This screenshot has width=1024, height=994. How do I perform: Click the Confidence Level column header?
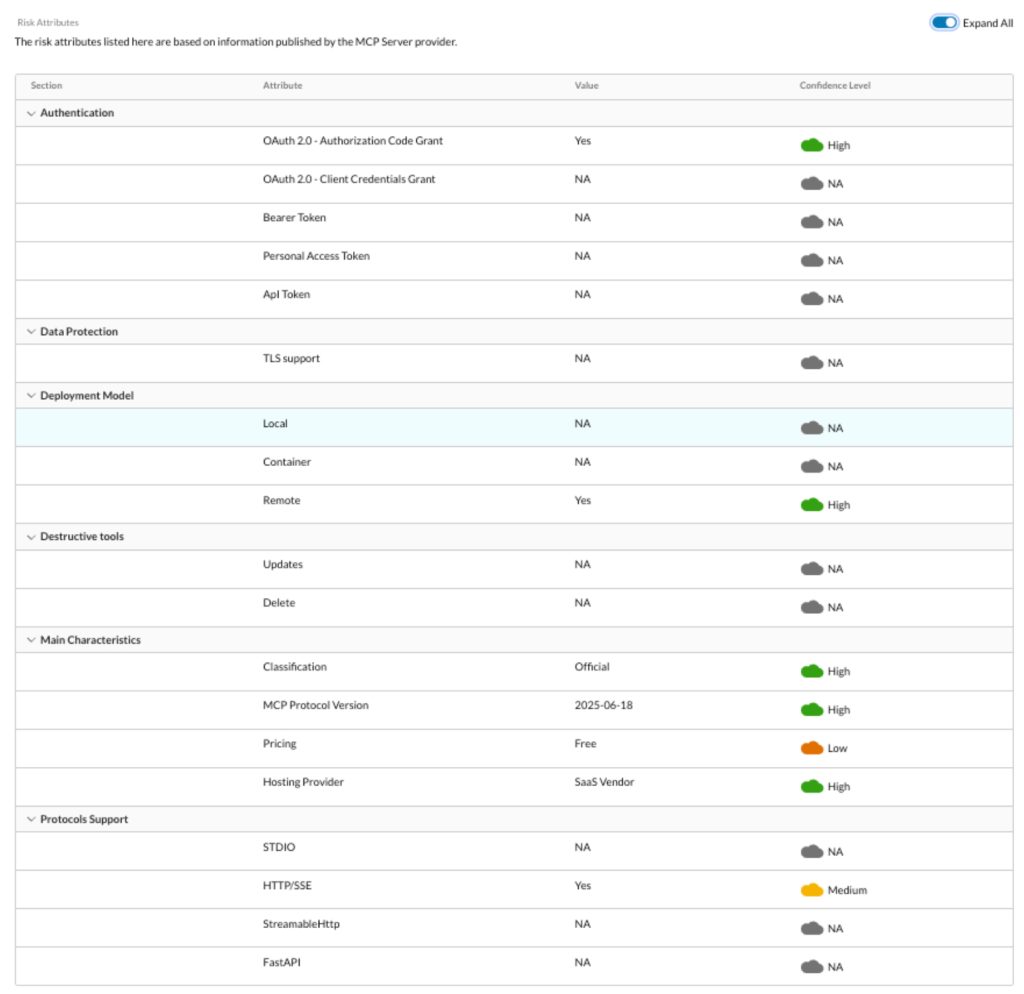pos(835,86)
